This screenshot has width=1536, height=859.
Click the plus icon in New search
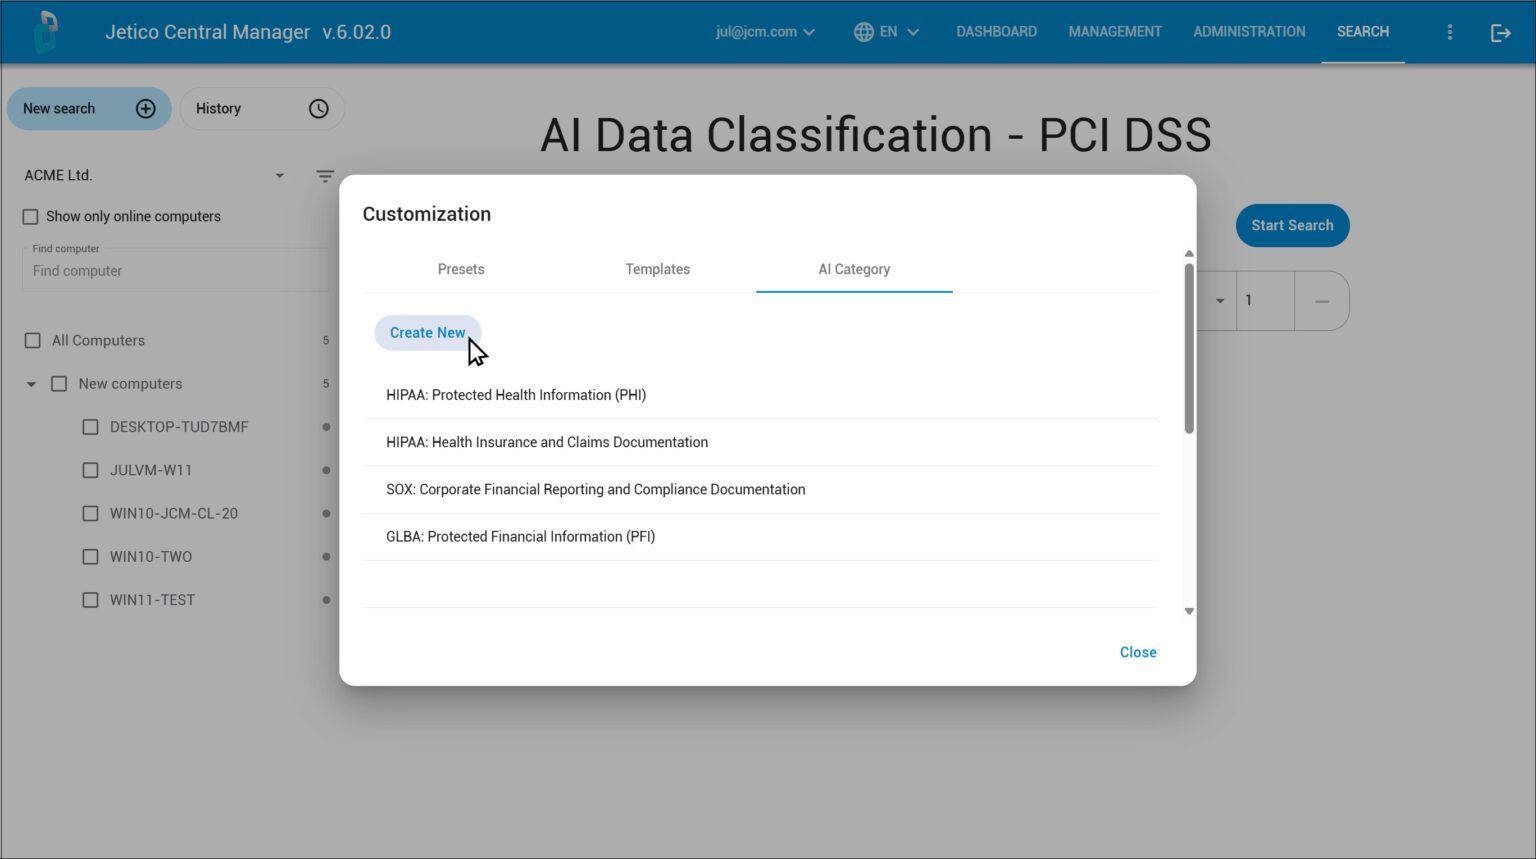click(146, 109)
